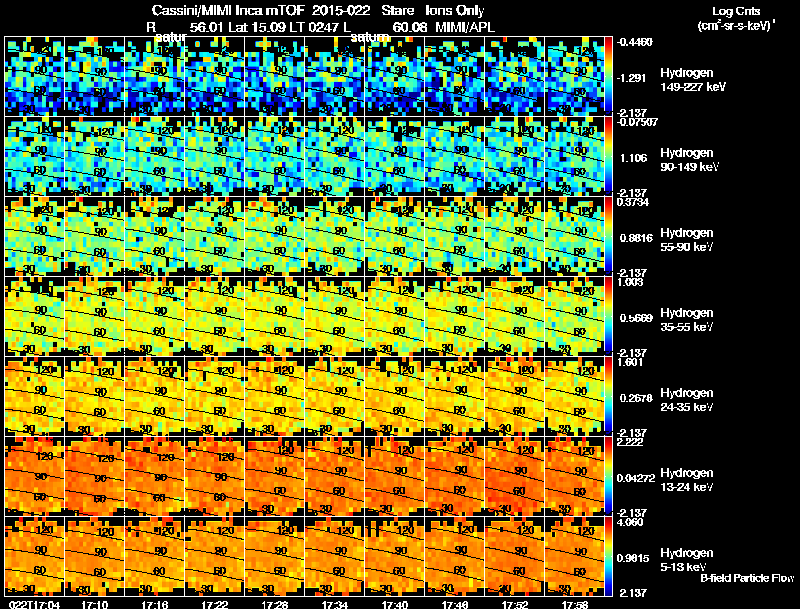Click the "0.8816" color scale value
Image resolution: width=800 pixels, height=609 pixels.
point(636,238)
